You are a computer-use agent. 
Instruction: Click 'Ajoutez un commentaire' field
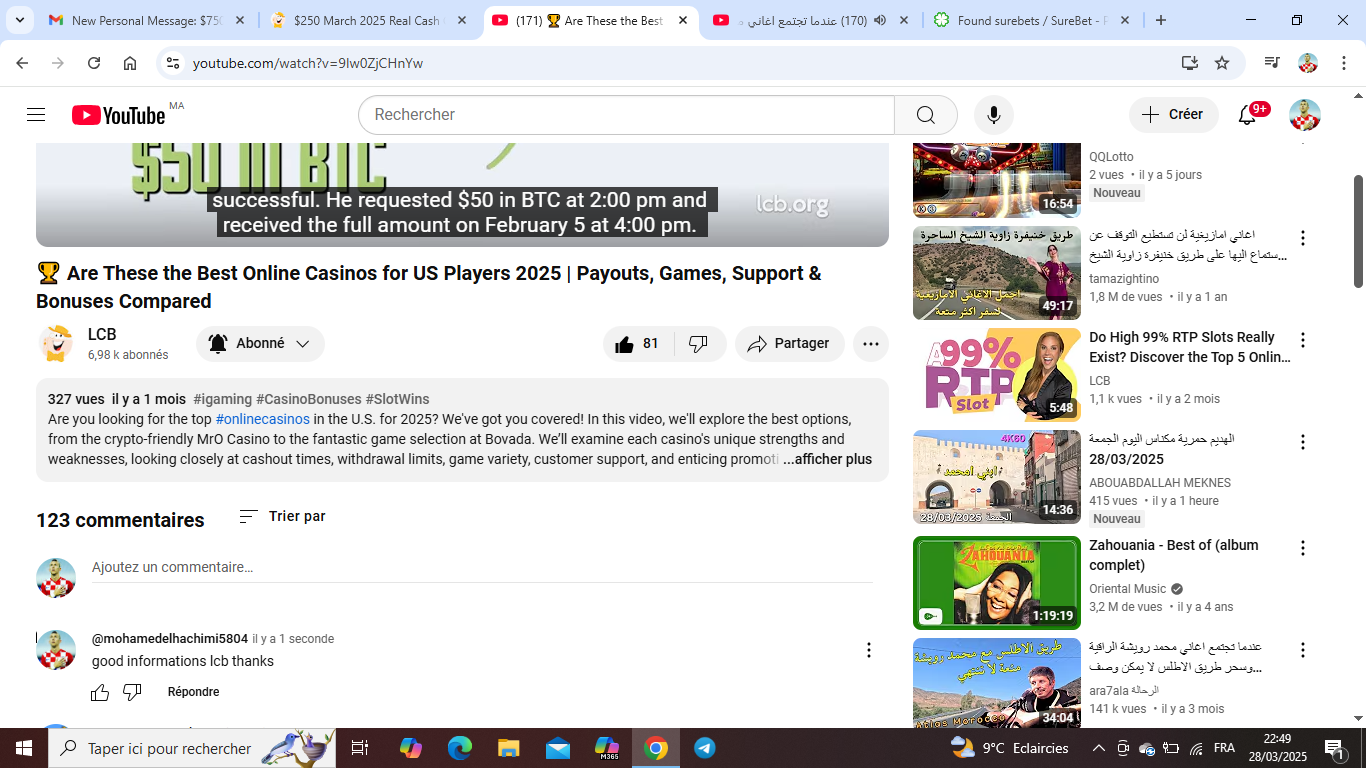coord(482,568)
